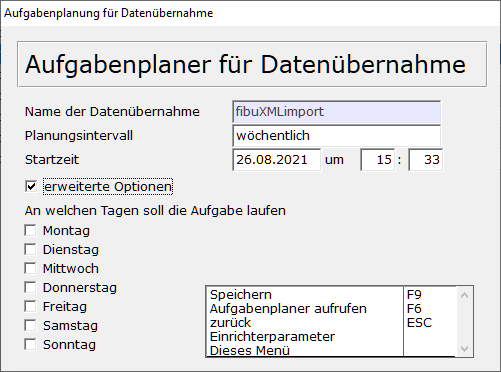Focus the hour field showing 15

click(378, 160)
